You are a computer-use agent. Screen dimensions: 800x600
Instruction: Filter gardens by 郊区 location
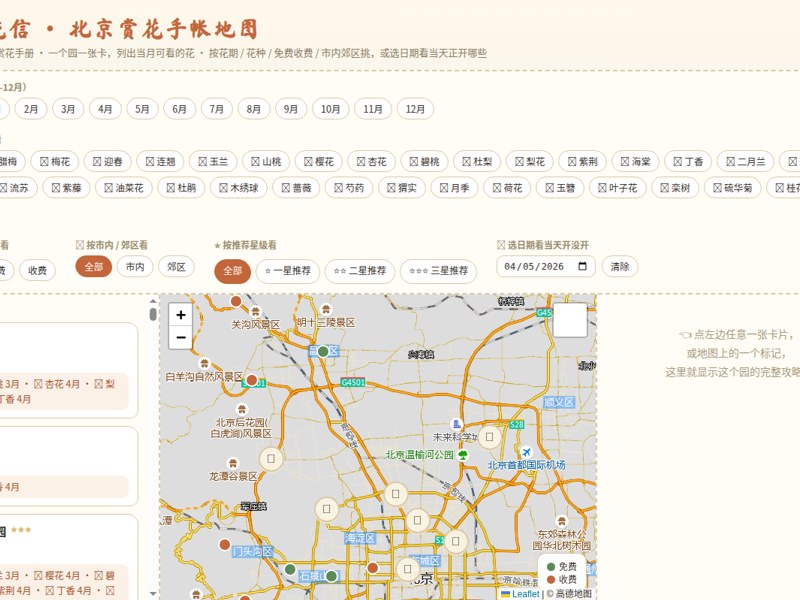(176, 267)
